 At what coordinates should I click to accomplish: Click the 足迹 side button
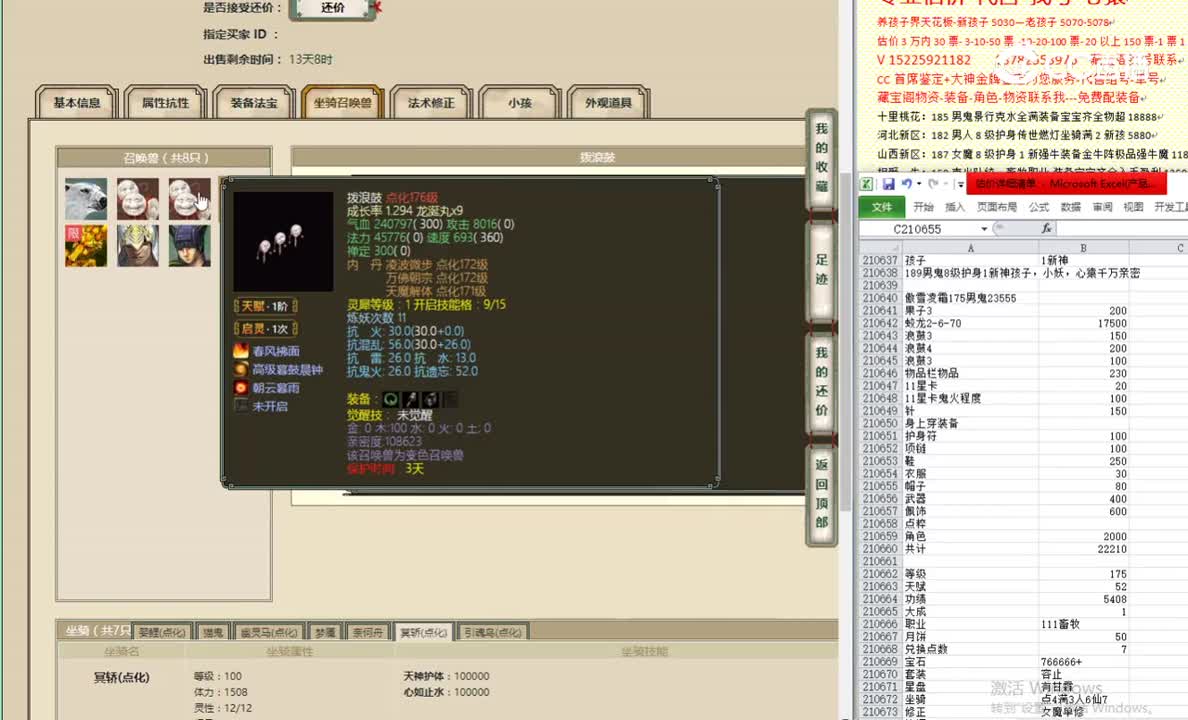point(821,269)
